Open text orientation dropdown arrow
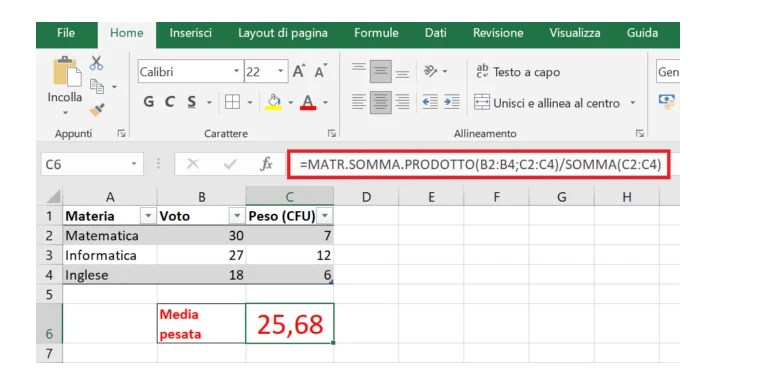 click(x=444, y=72)
